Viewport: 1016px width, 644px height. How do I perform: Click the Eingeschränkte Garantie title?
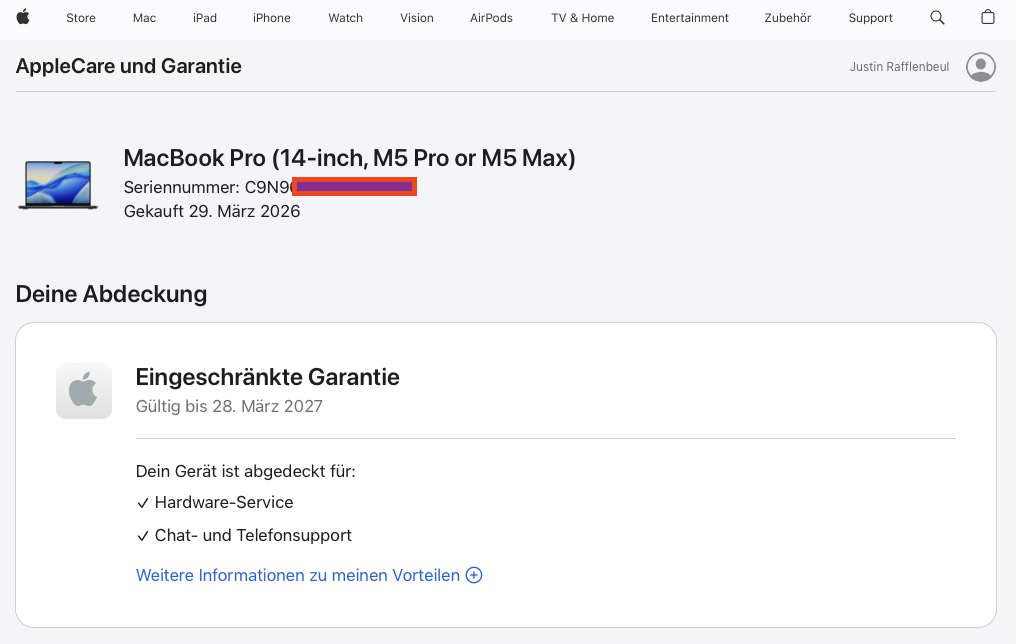(x=268, y=377)
